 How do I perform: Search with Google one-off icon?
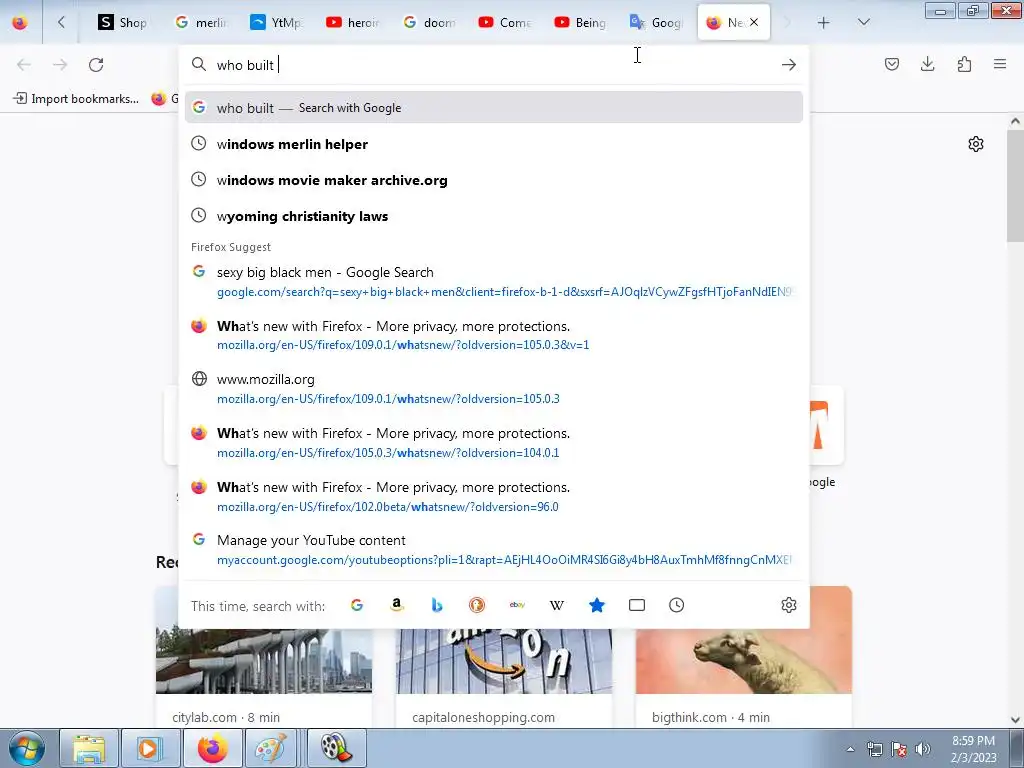[x=357, y=605]
